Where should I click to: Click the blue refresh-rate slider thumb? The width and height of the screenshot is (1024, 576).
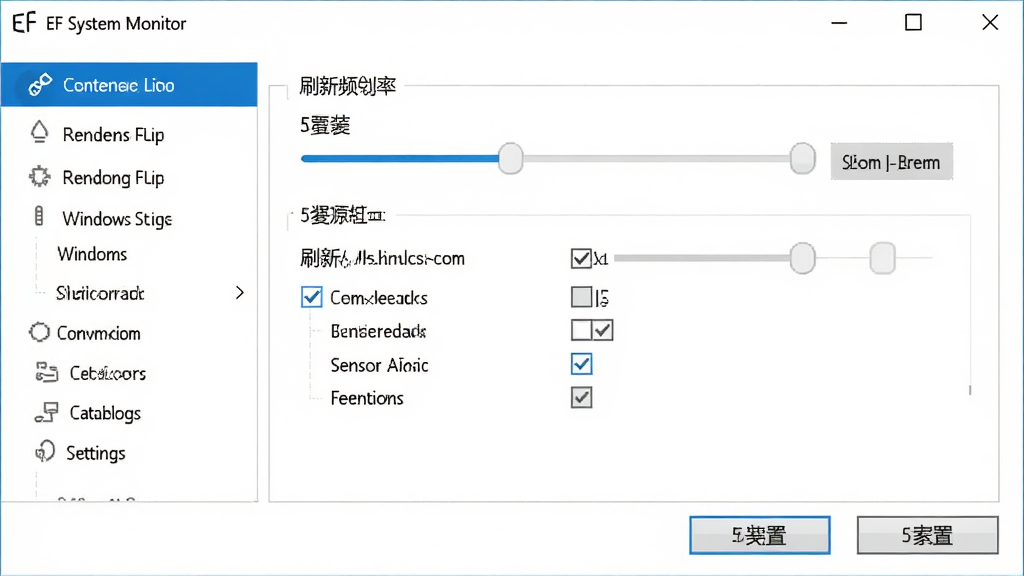[x=511, y=158]
